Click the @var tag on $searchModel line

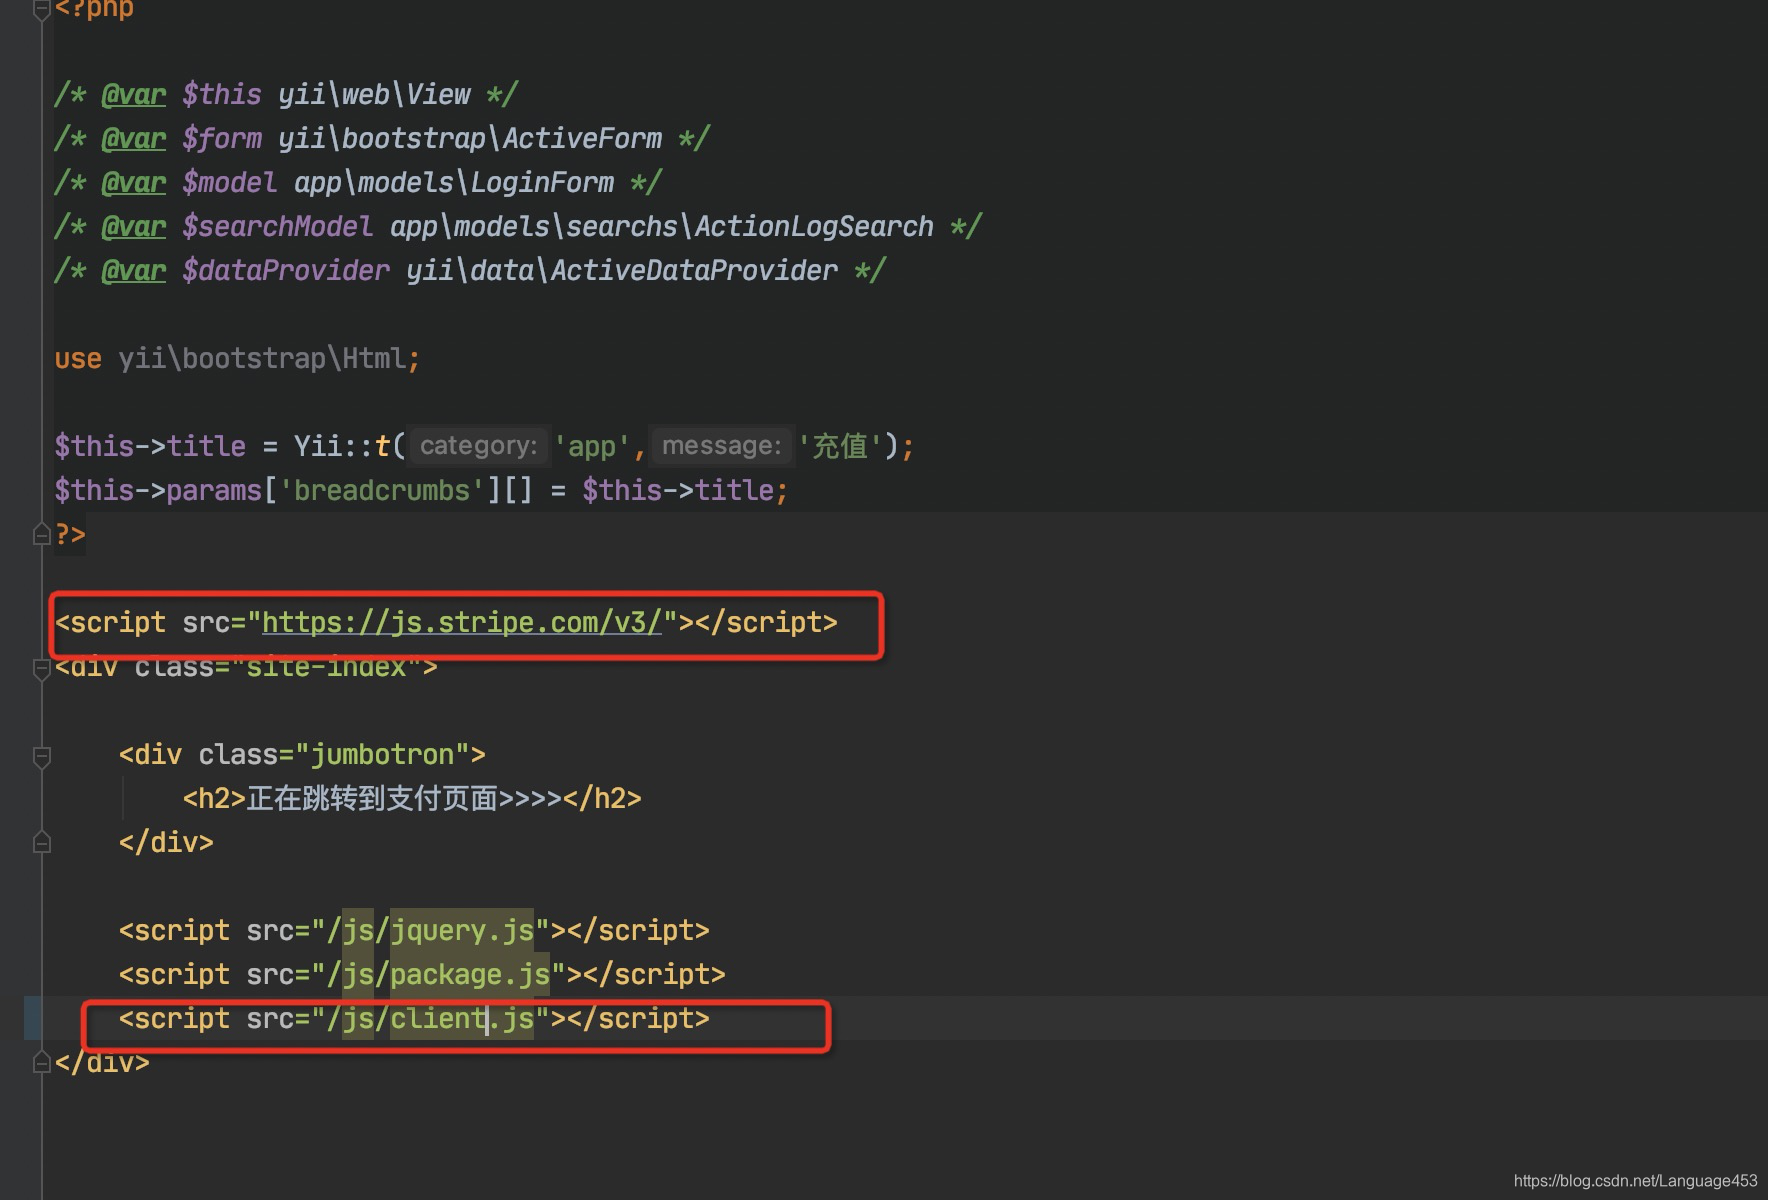point(134,227)
